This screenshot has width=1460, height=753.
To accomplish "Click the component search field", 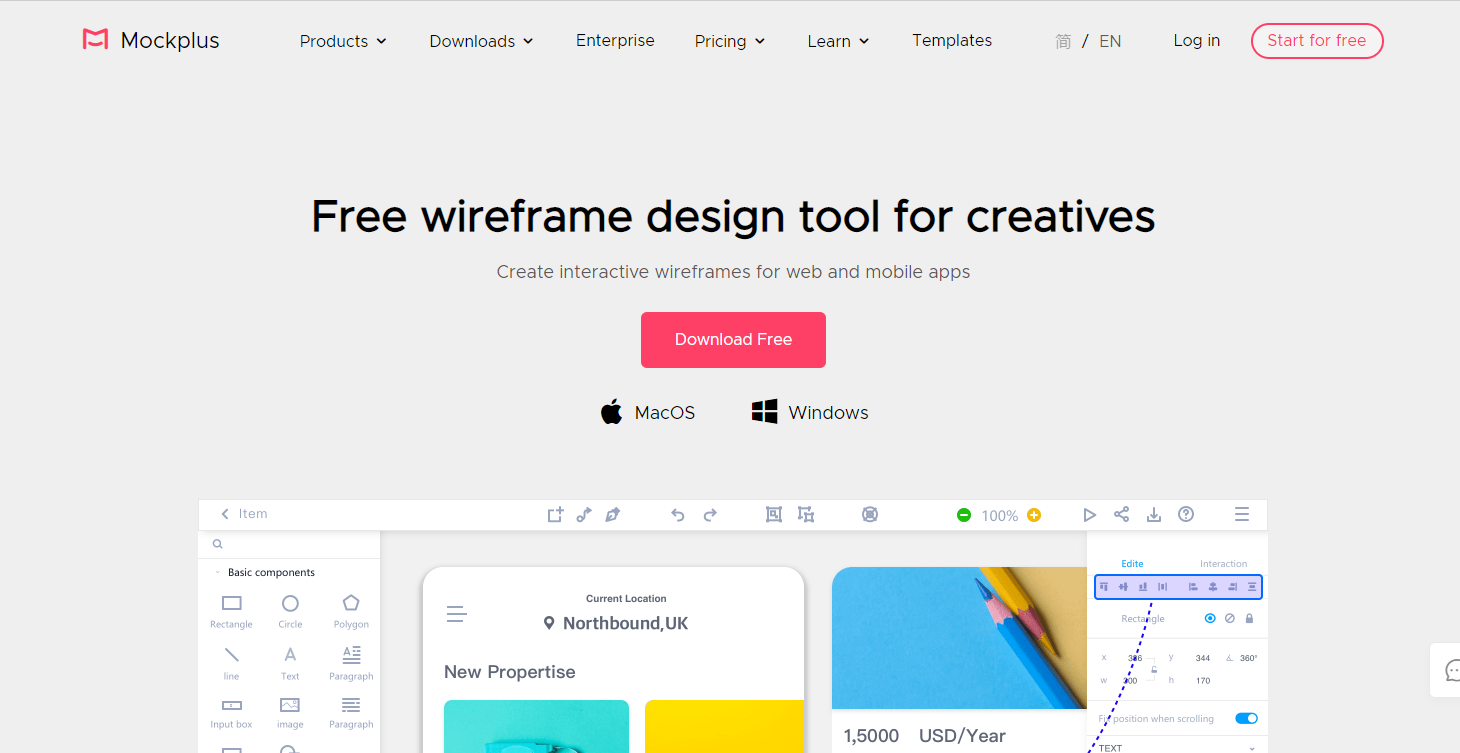I will pyautogui.click(x=289, y=544).
